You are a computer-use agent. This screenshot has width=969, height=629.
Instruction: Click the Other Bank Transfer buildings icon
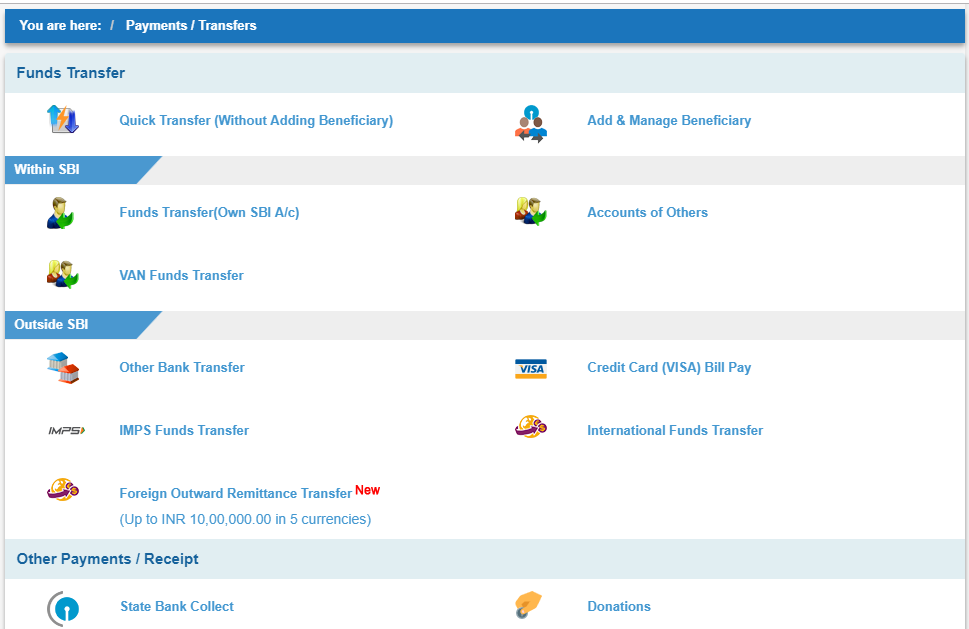coord(63,368)
